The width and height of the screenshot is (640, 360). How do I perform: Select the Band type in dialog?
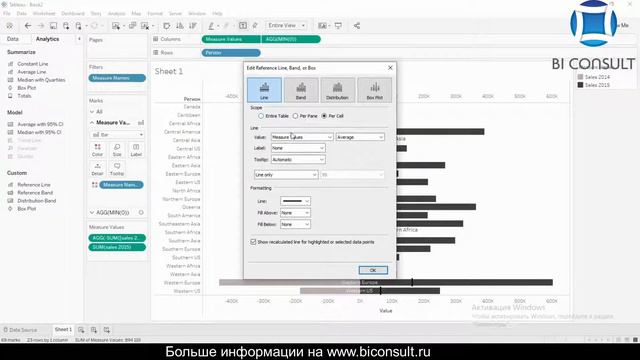coord(301,90)
